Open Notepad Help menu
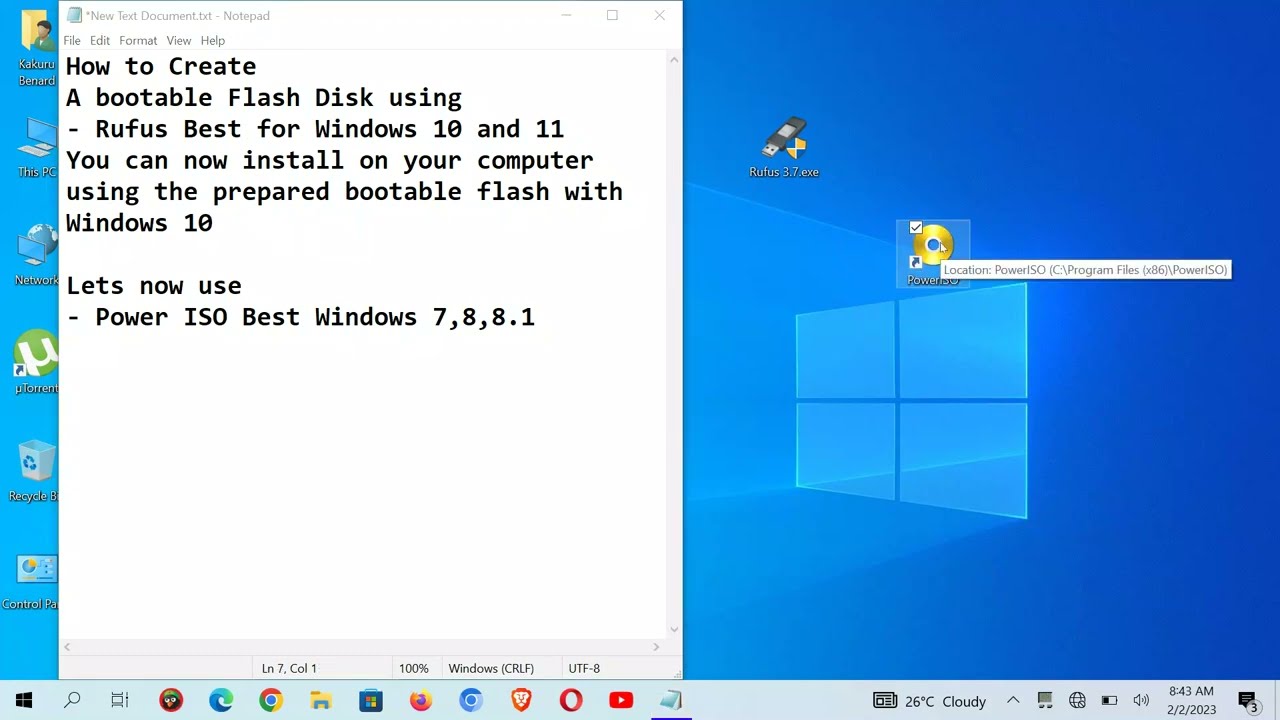1280x720 pixels. tap(212, 40)
